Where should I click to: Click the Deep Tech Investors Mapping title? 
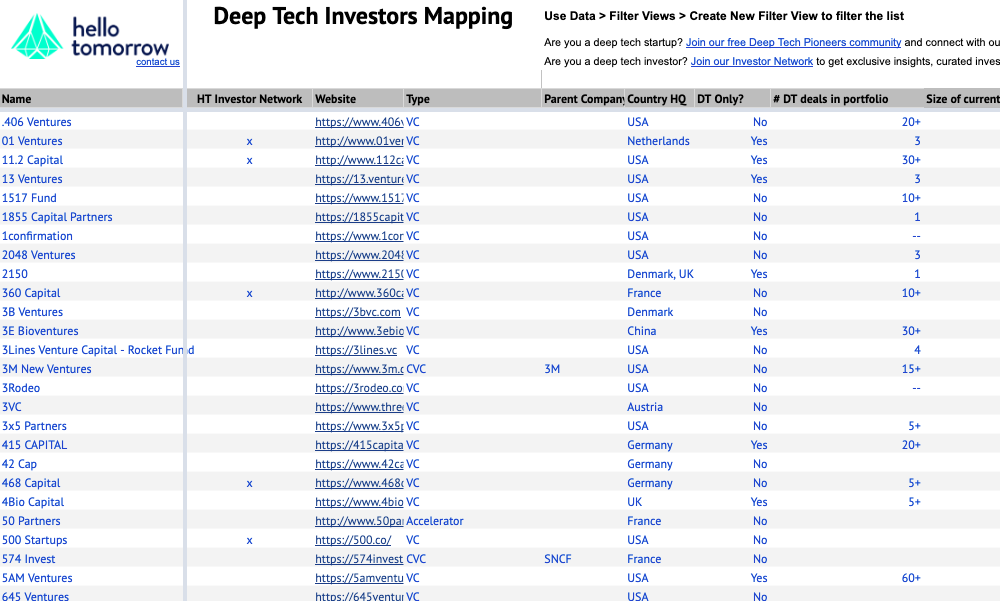pyautogui.click(x=363, y=17)
